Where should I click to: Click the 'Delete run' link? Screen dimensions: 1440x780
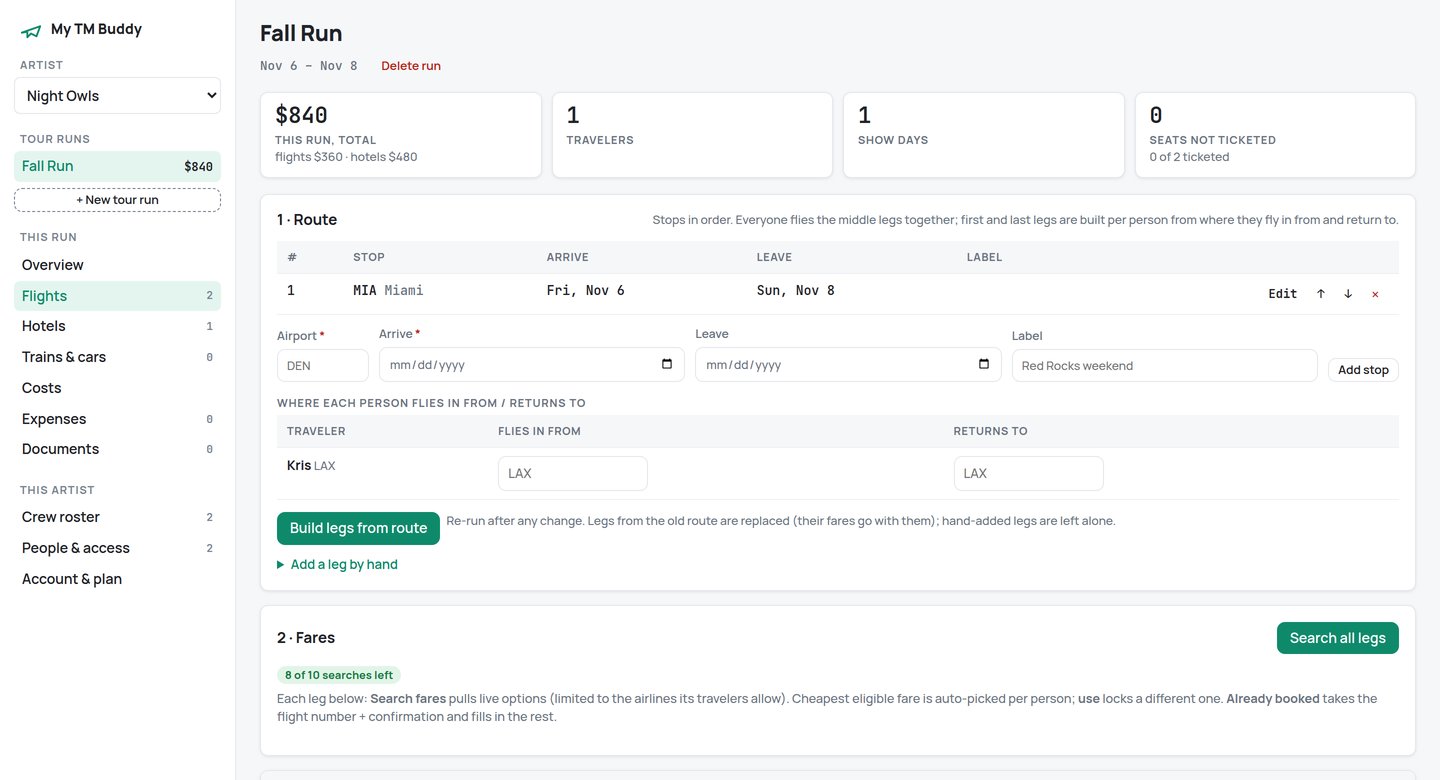pyautogui.click(x=411, y=66)
